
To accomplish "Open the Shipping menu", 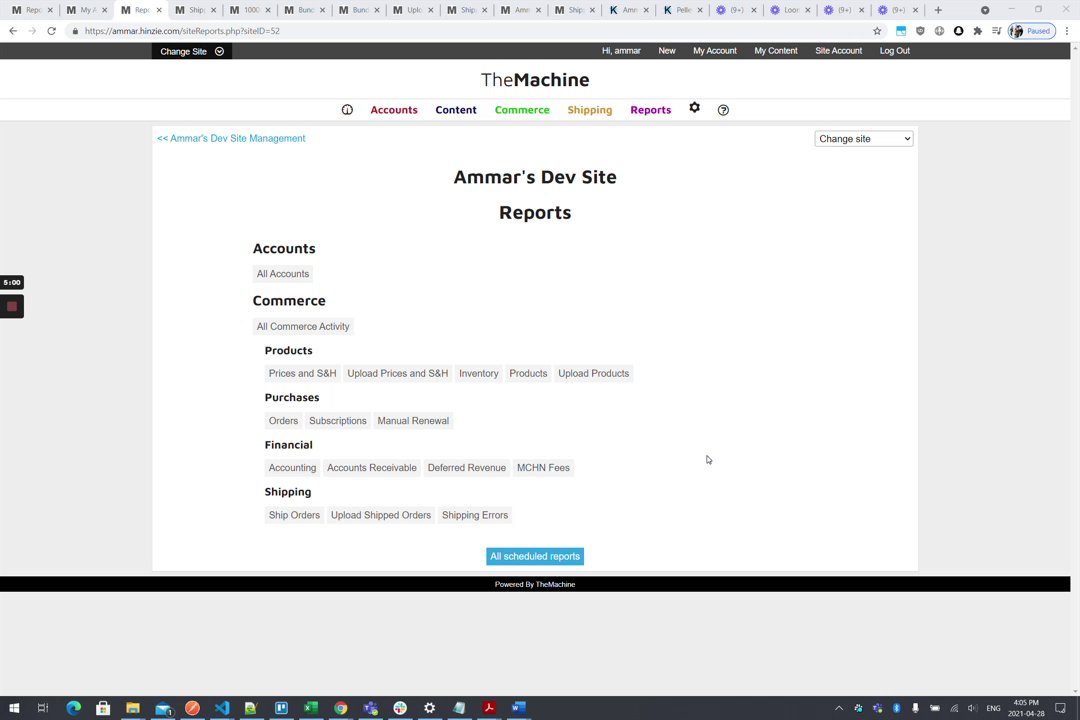I will coord(590,110).
